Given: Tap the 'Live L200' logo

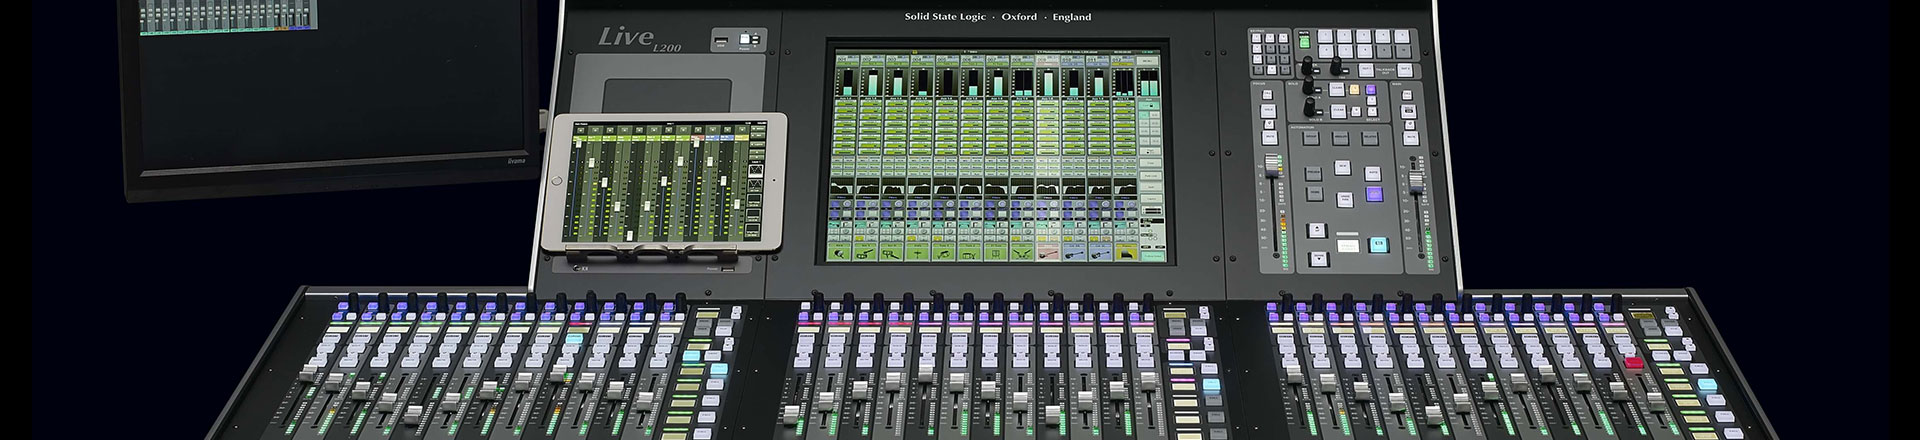Looking at the screenshot, I should click(639, 39).
